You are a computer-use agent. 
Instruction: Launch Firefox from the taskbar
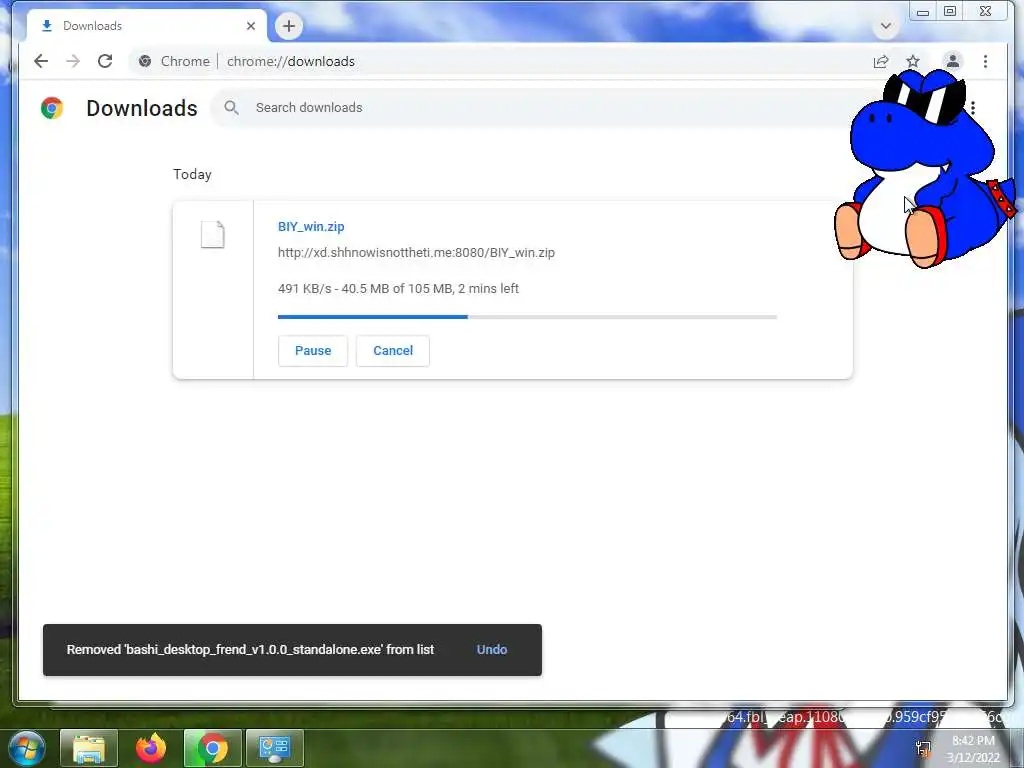151,748
